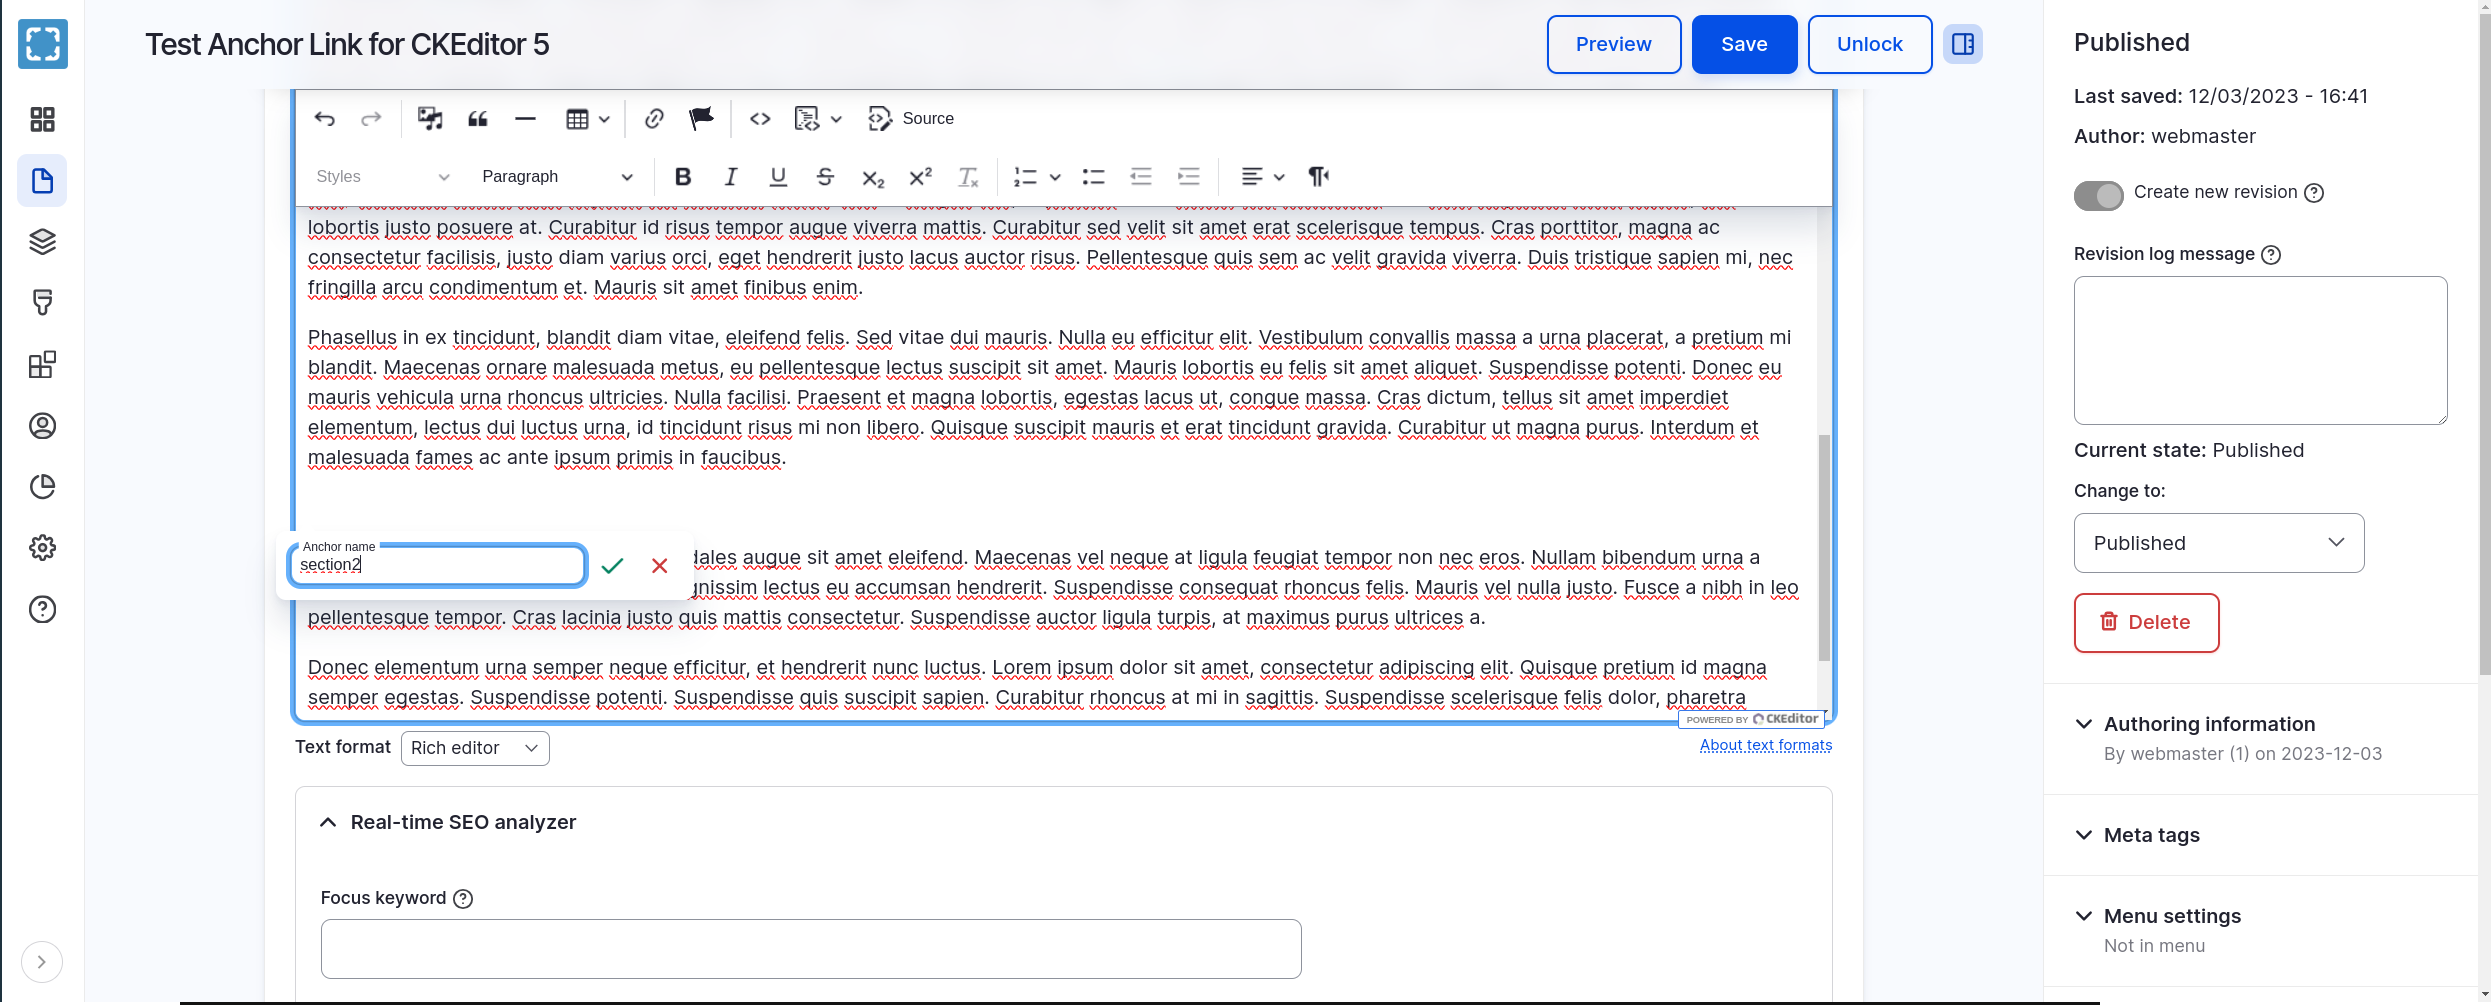Click the undo arrow icon
The height and width of the screenshot is (1005, 2491).
tap(324, 119)
